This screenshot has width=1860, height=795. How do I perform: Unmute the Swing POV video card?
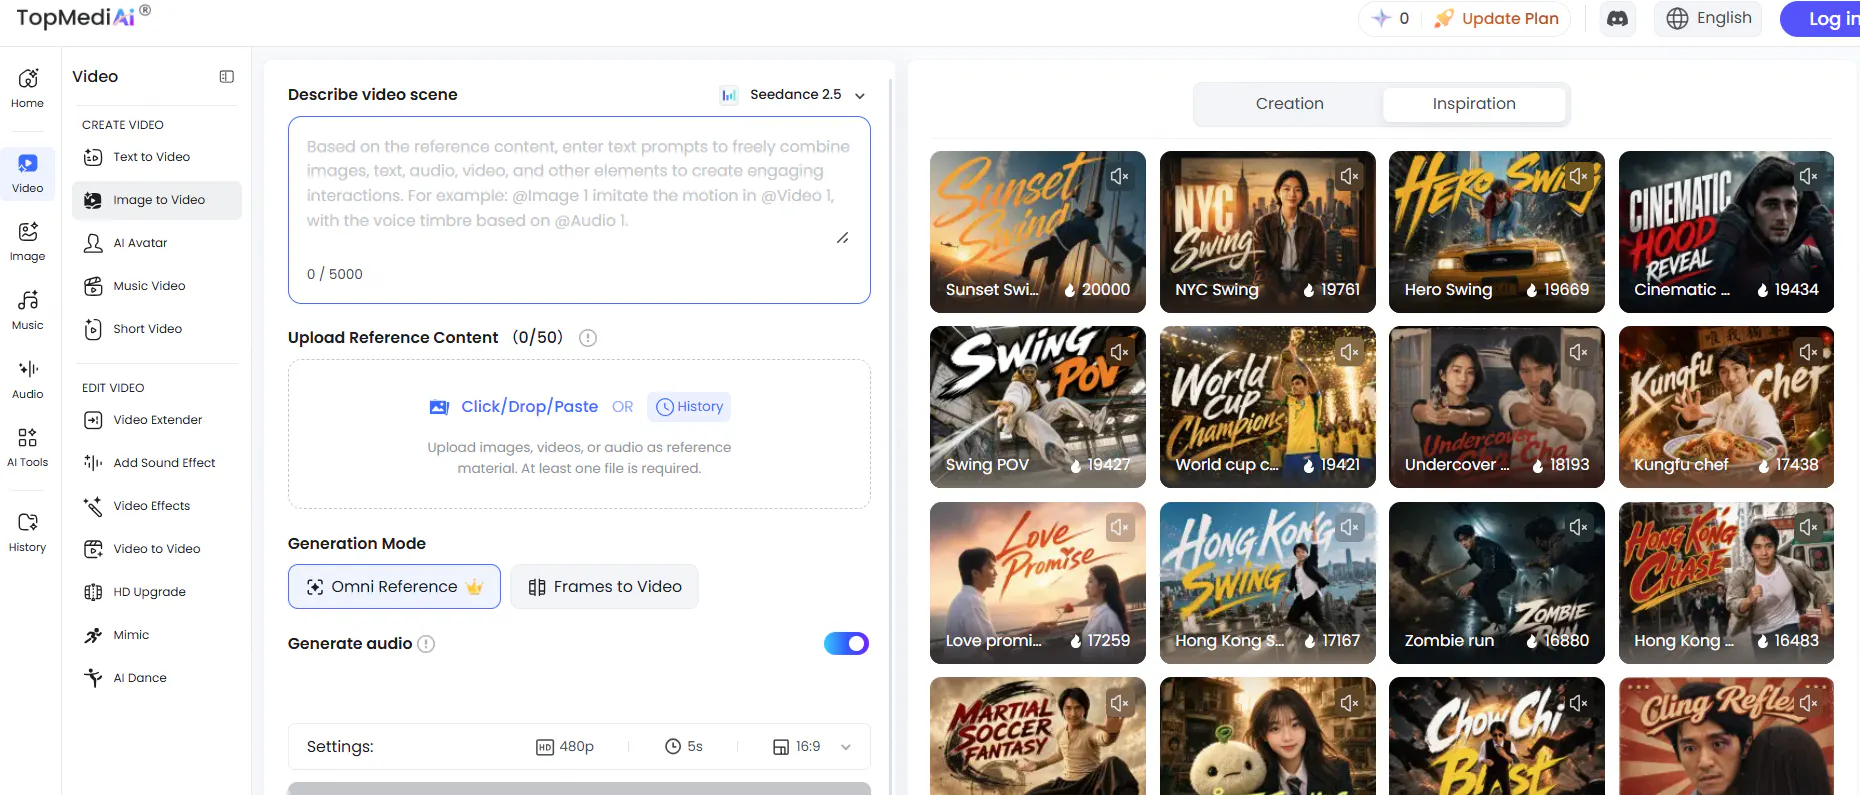coord(1119,352)
